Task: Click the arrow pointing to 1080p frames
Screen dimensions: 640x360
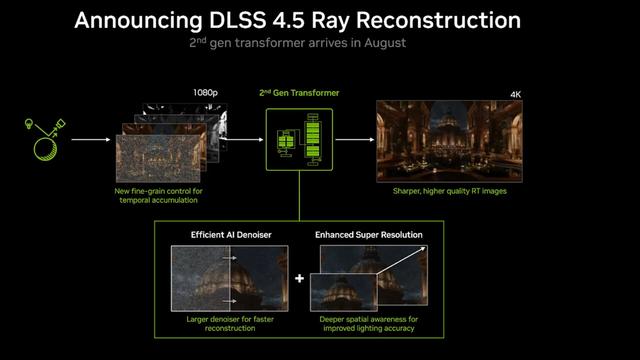Action: pyautogui.click(x=91, y=140)
